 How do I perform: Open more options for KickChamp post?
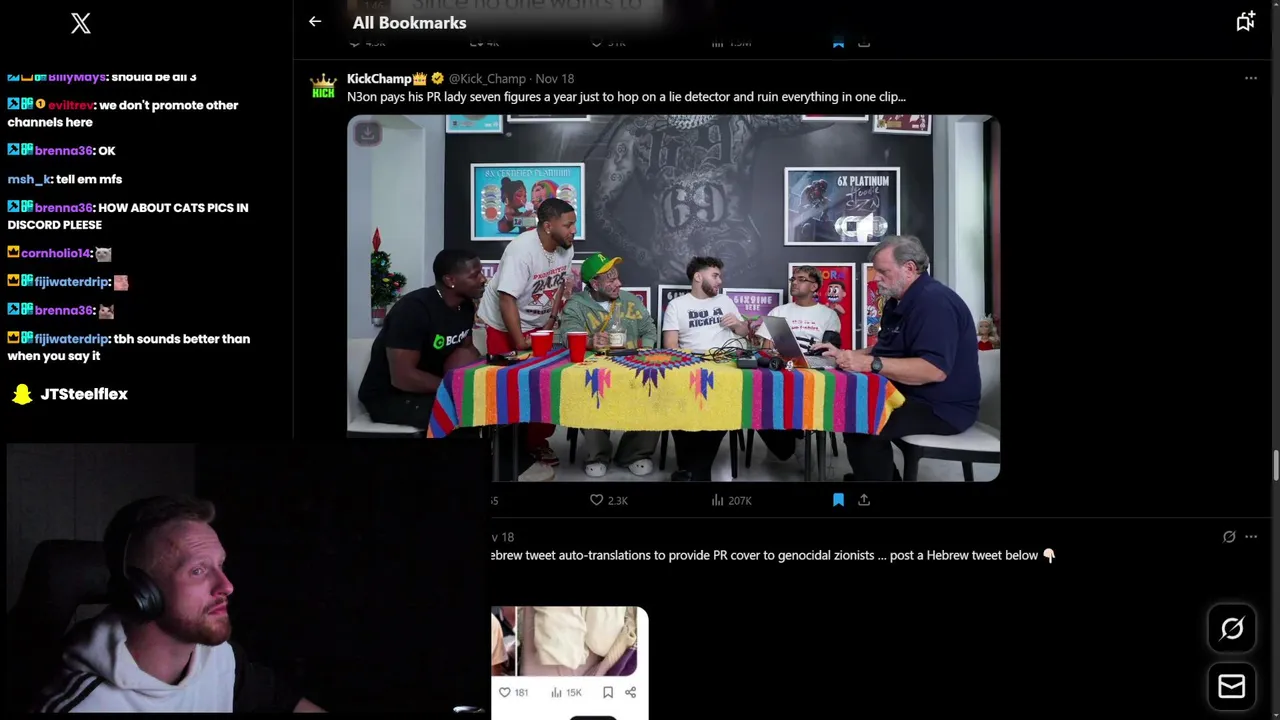click(1250, 78)
